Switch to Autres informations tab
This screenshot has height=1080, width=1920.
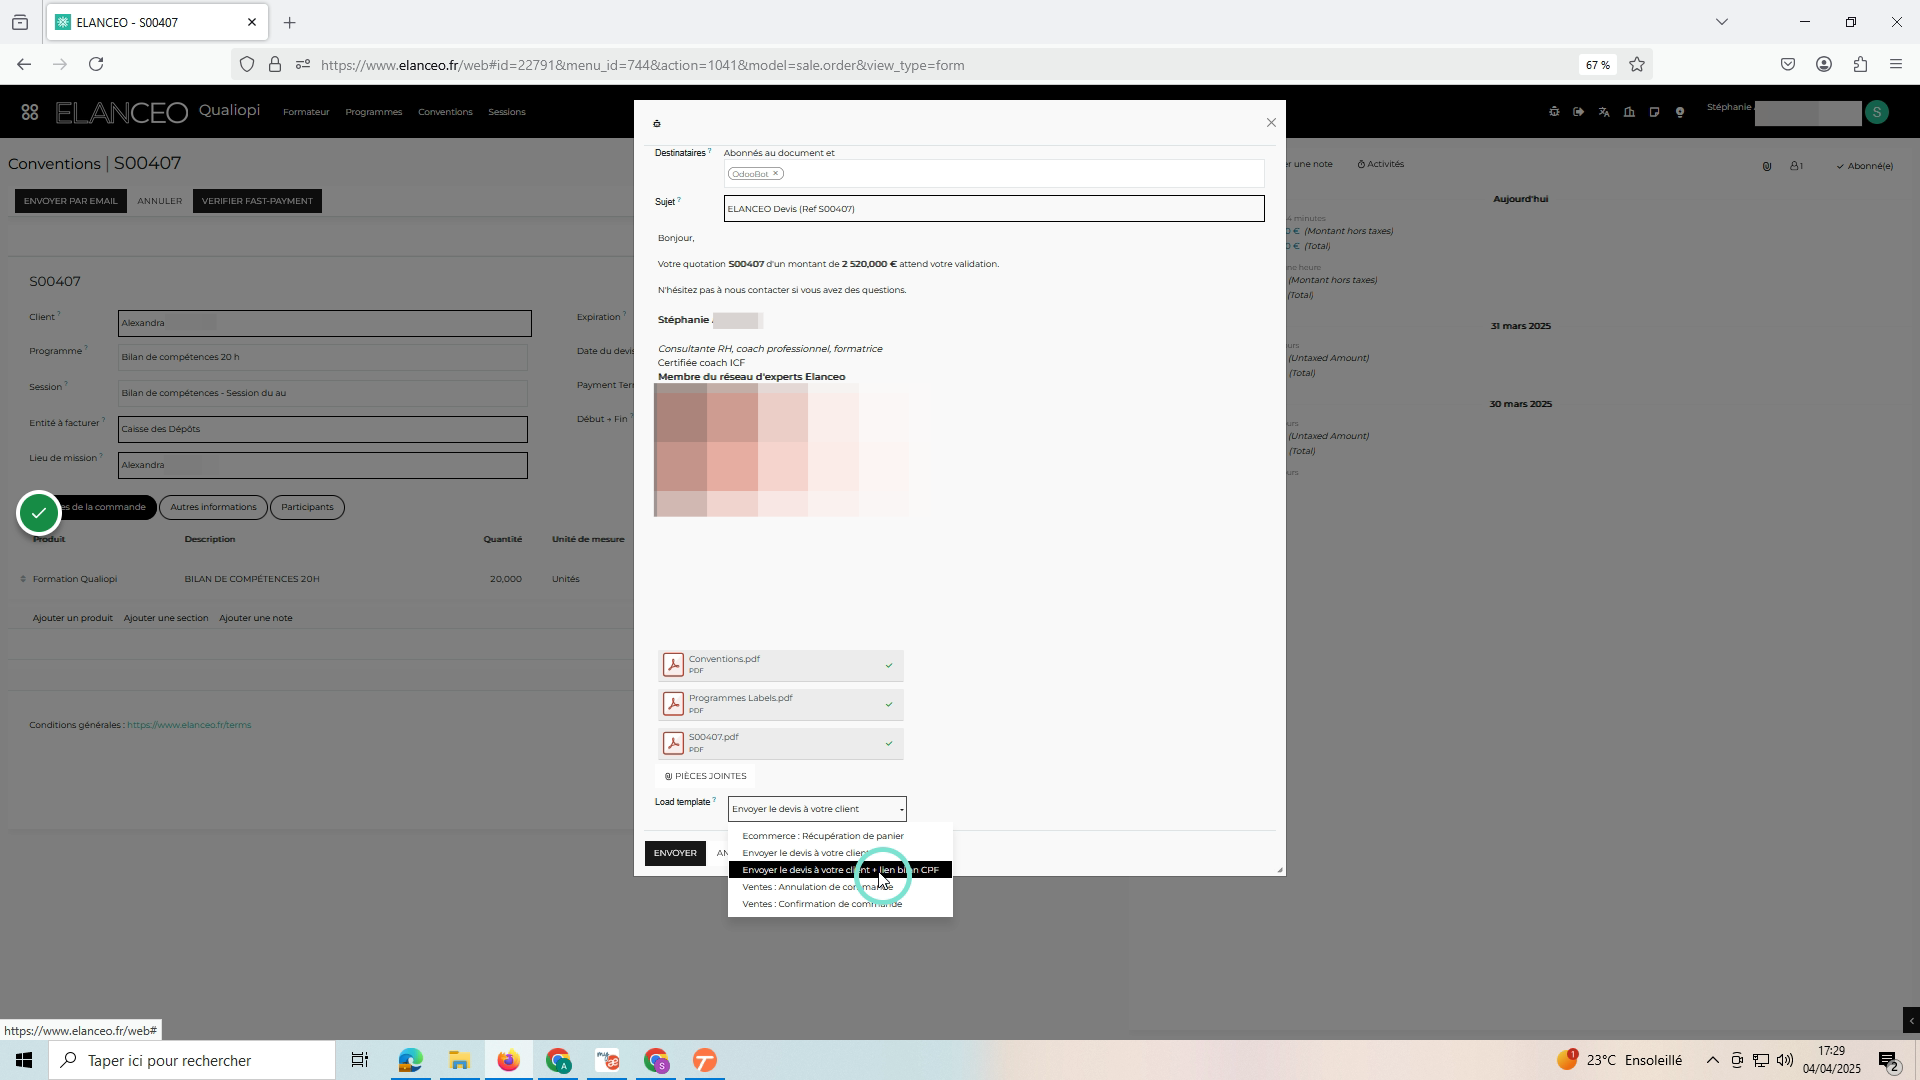click(x=213, y=507)
